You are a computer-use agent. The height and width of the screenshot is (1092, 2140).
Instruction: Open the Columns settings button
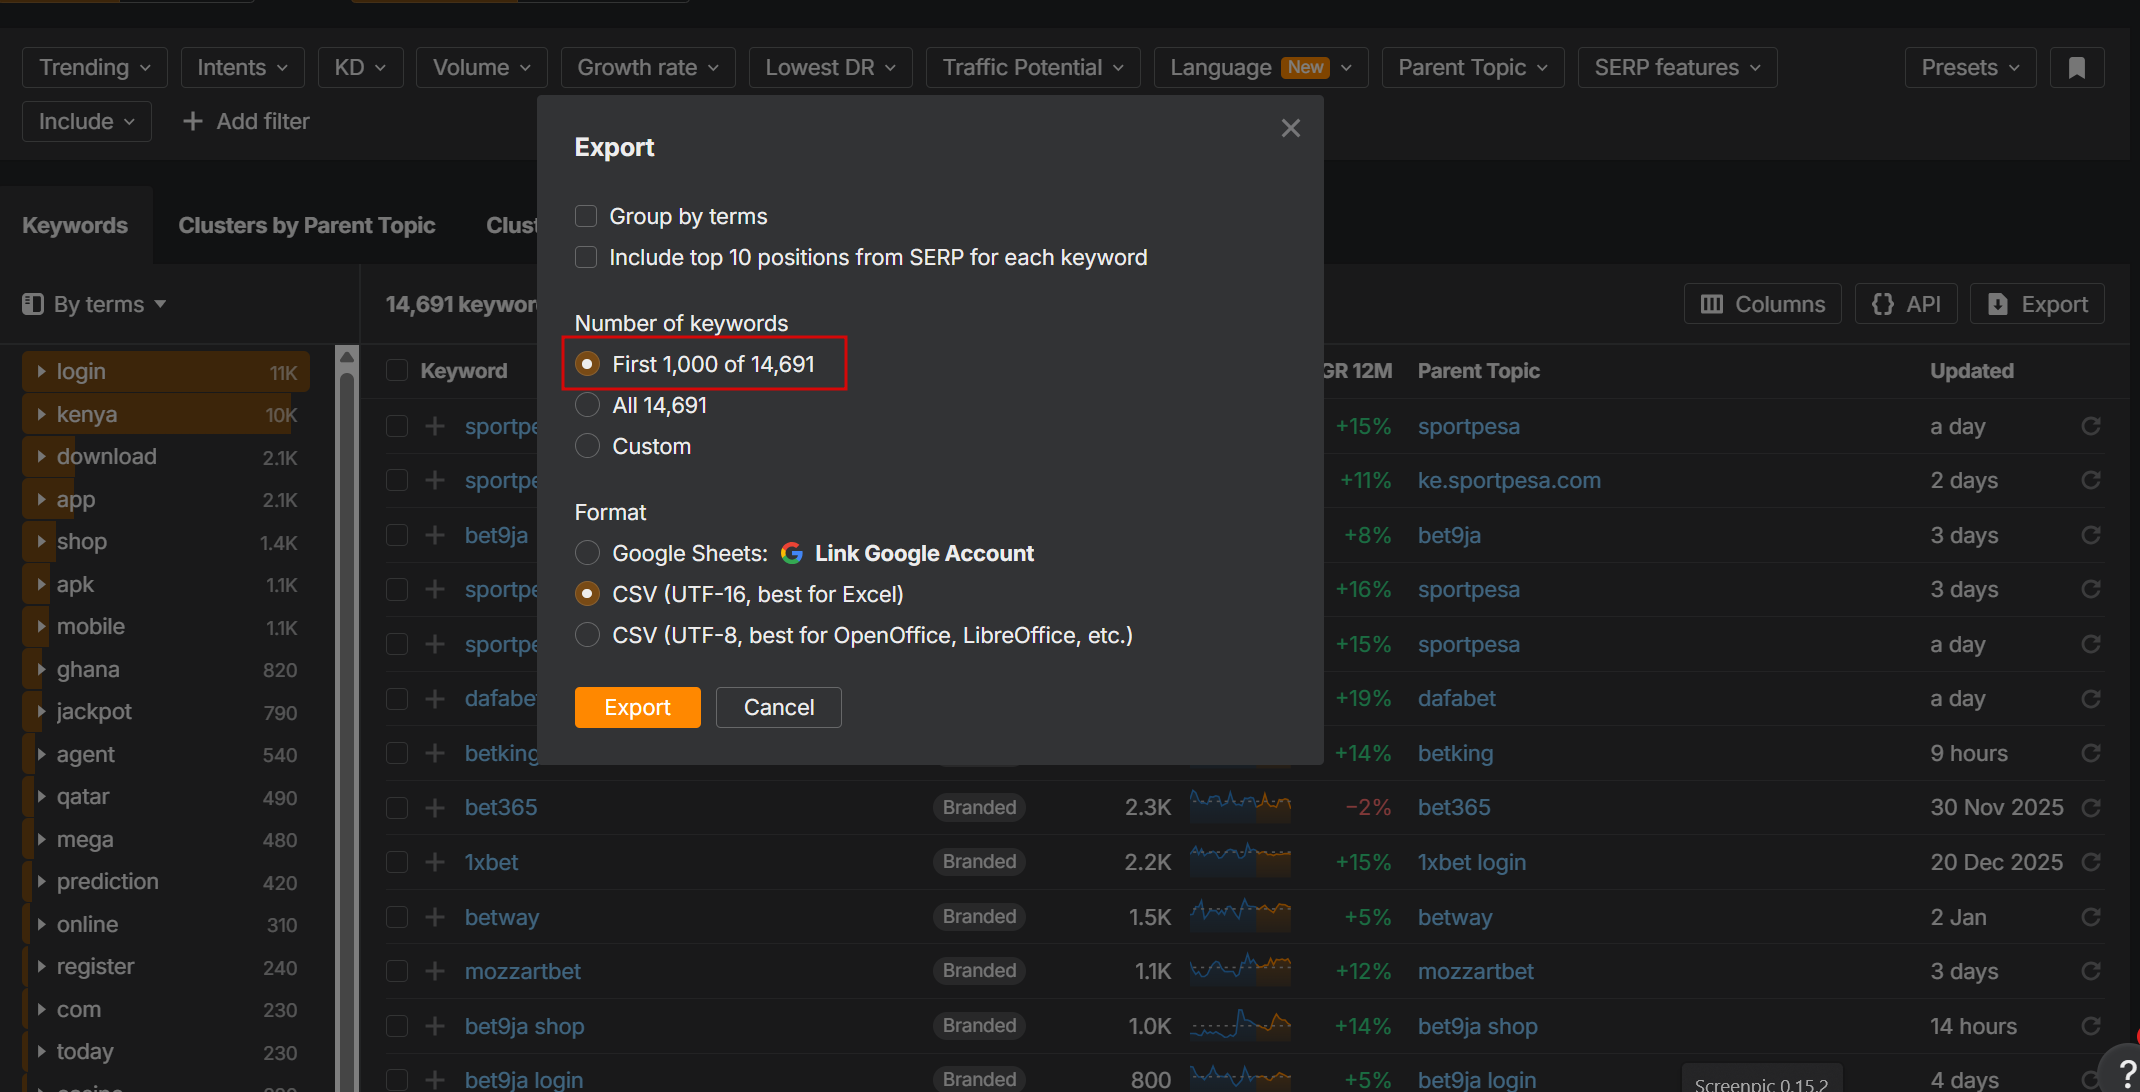point(1762,304)
